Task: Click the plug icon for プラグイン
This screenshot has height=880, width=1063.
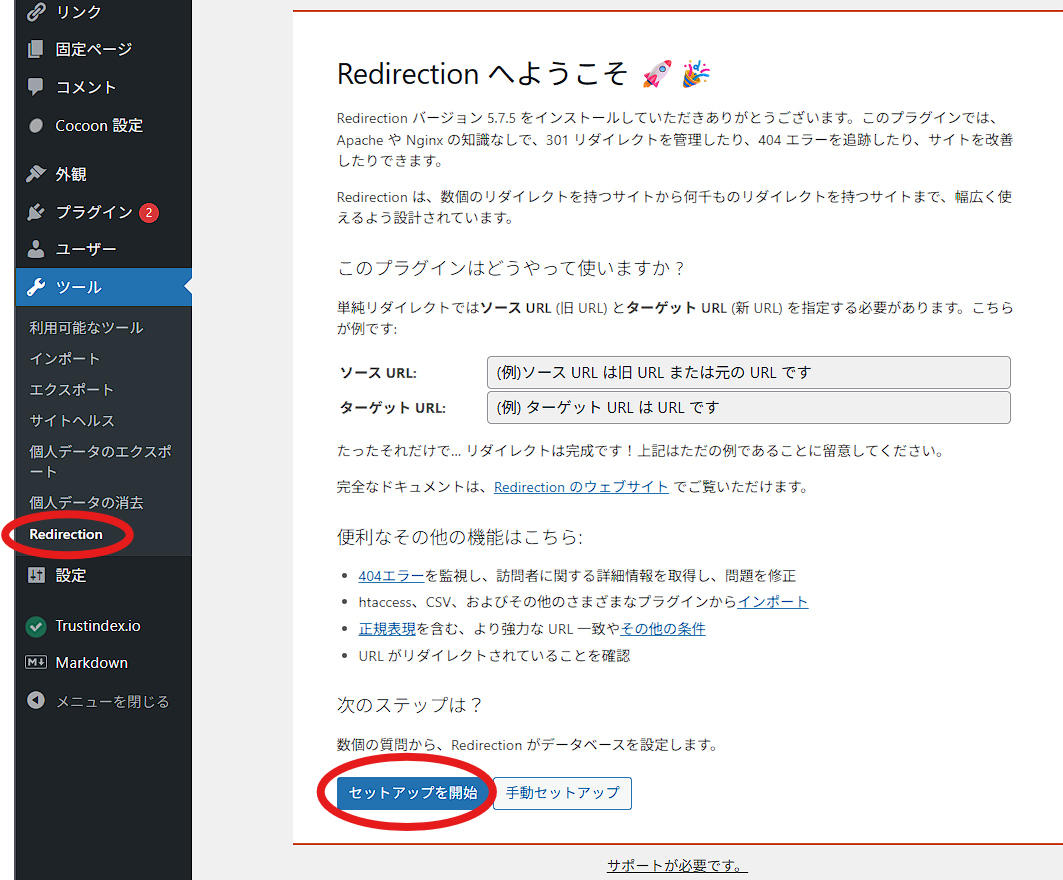Action: click(36, 212)
